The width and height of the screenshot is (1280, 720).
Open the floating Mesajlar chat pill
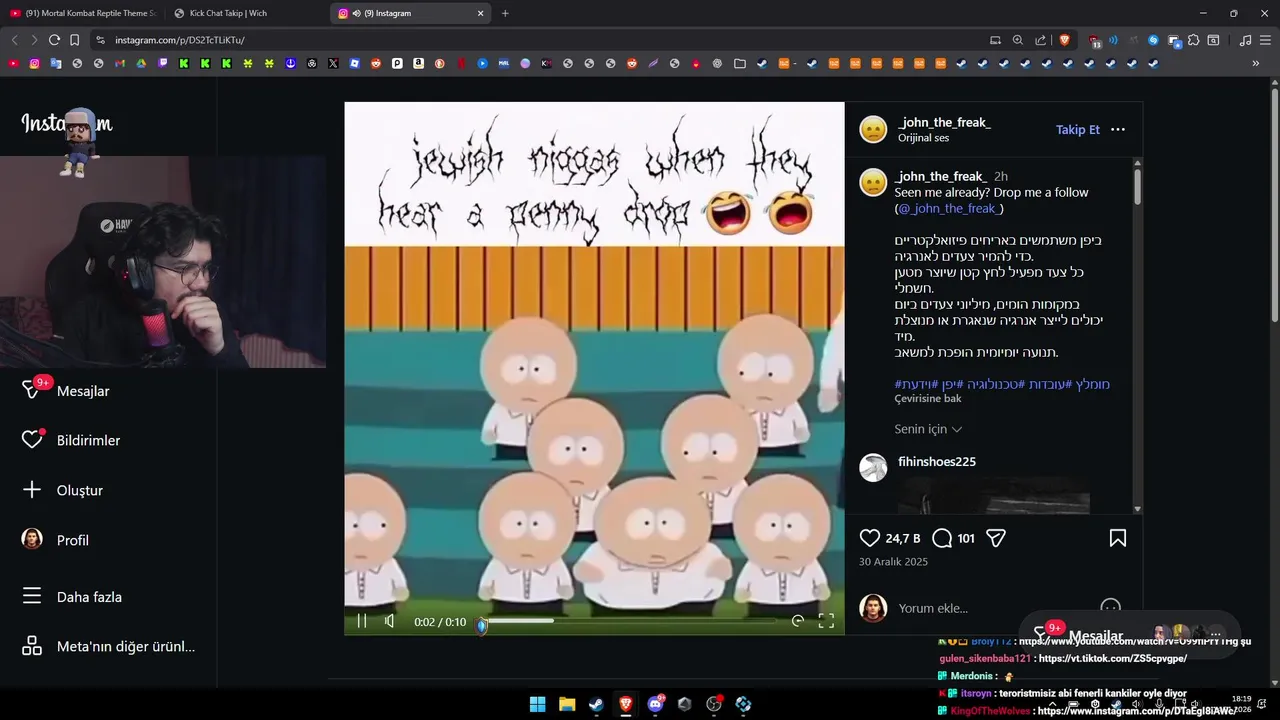coord(1128,635)
